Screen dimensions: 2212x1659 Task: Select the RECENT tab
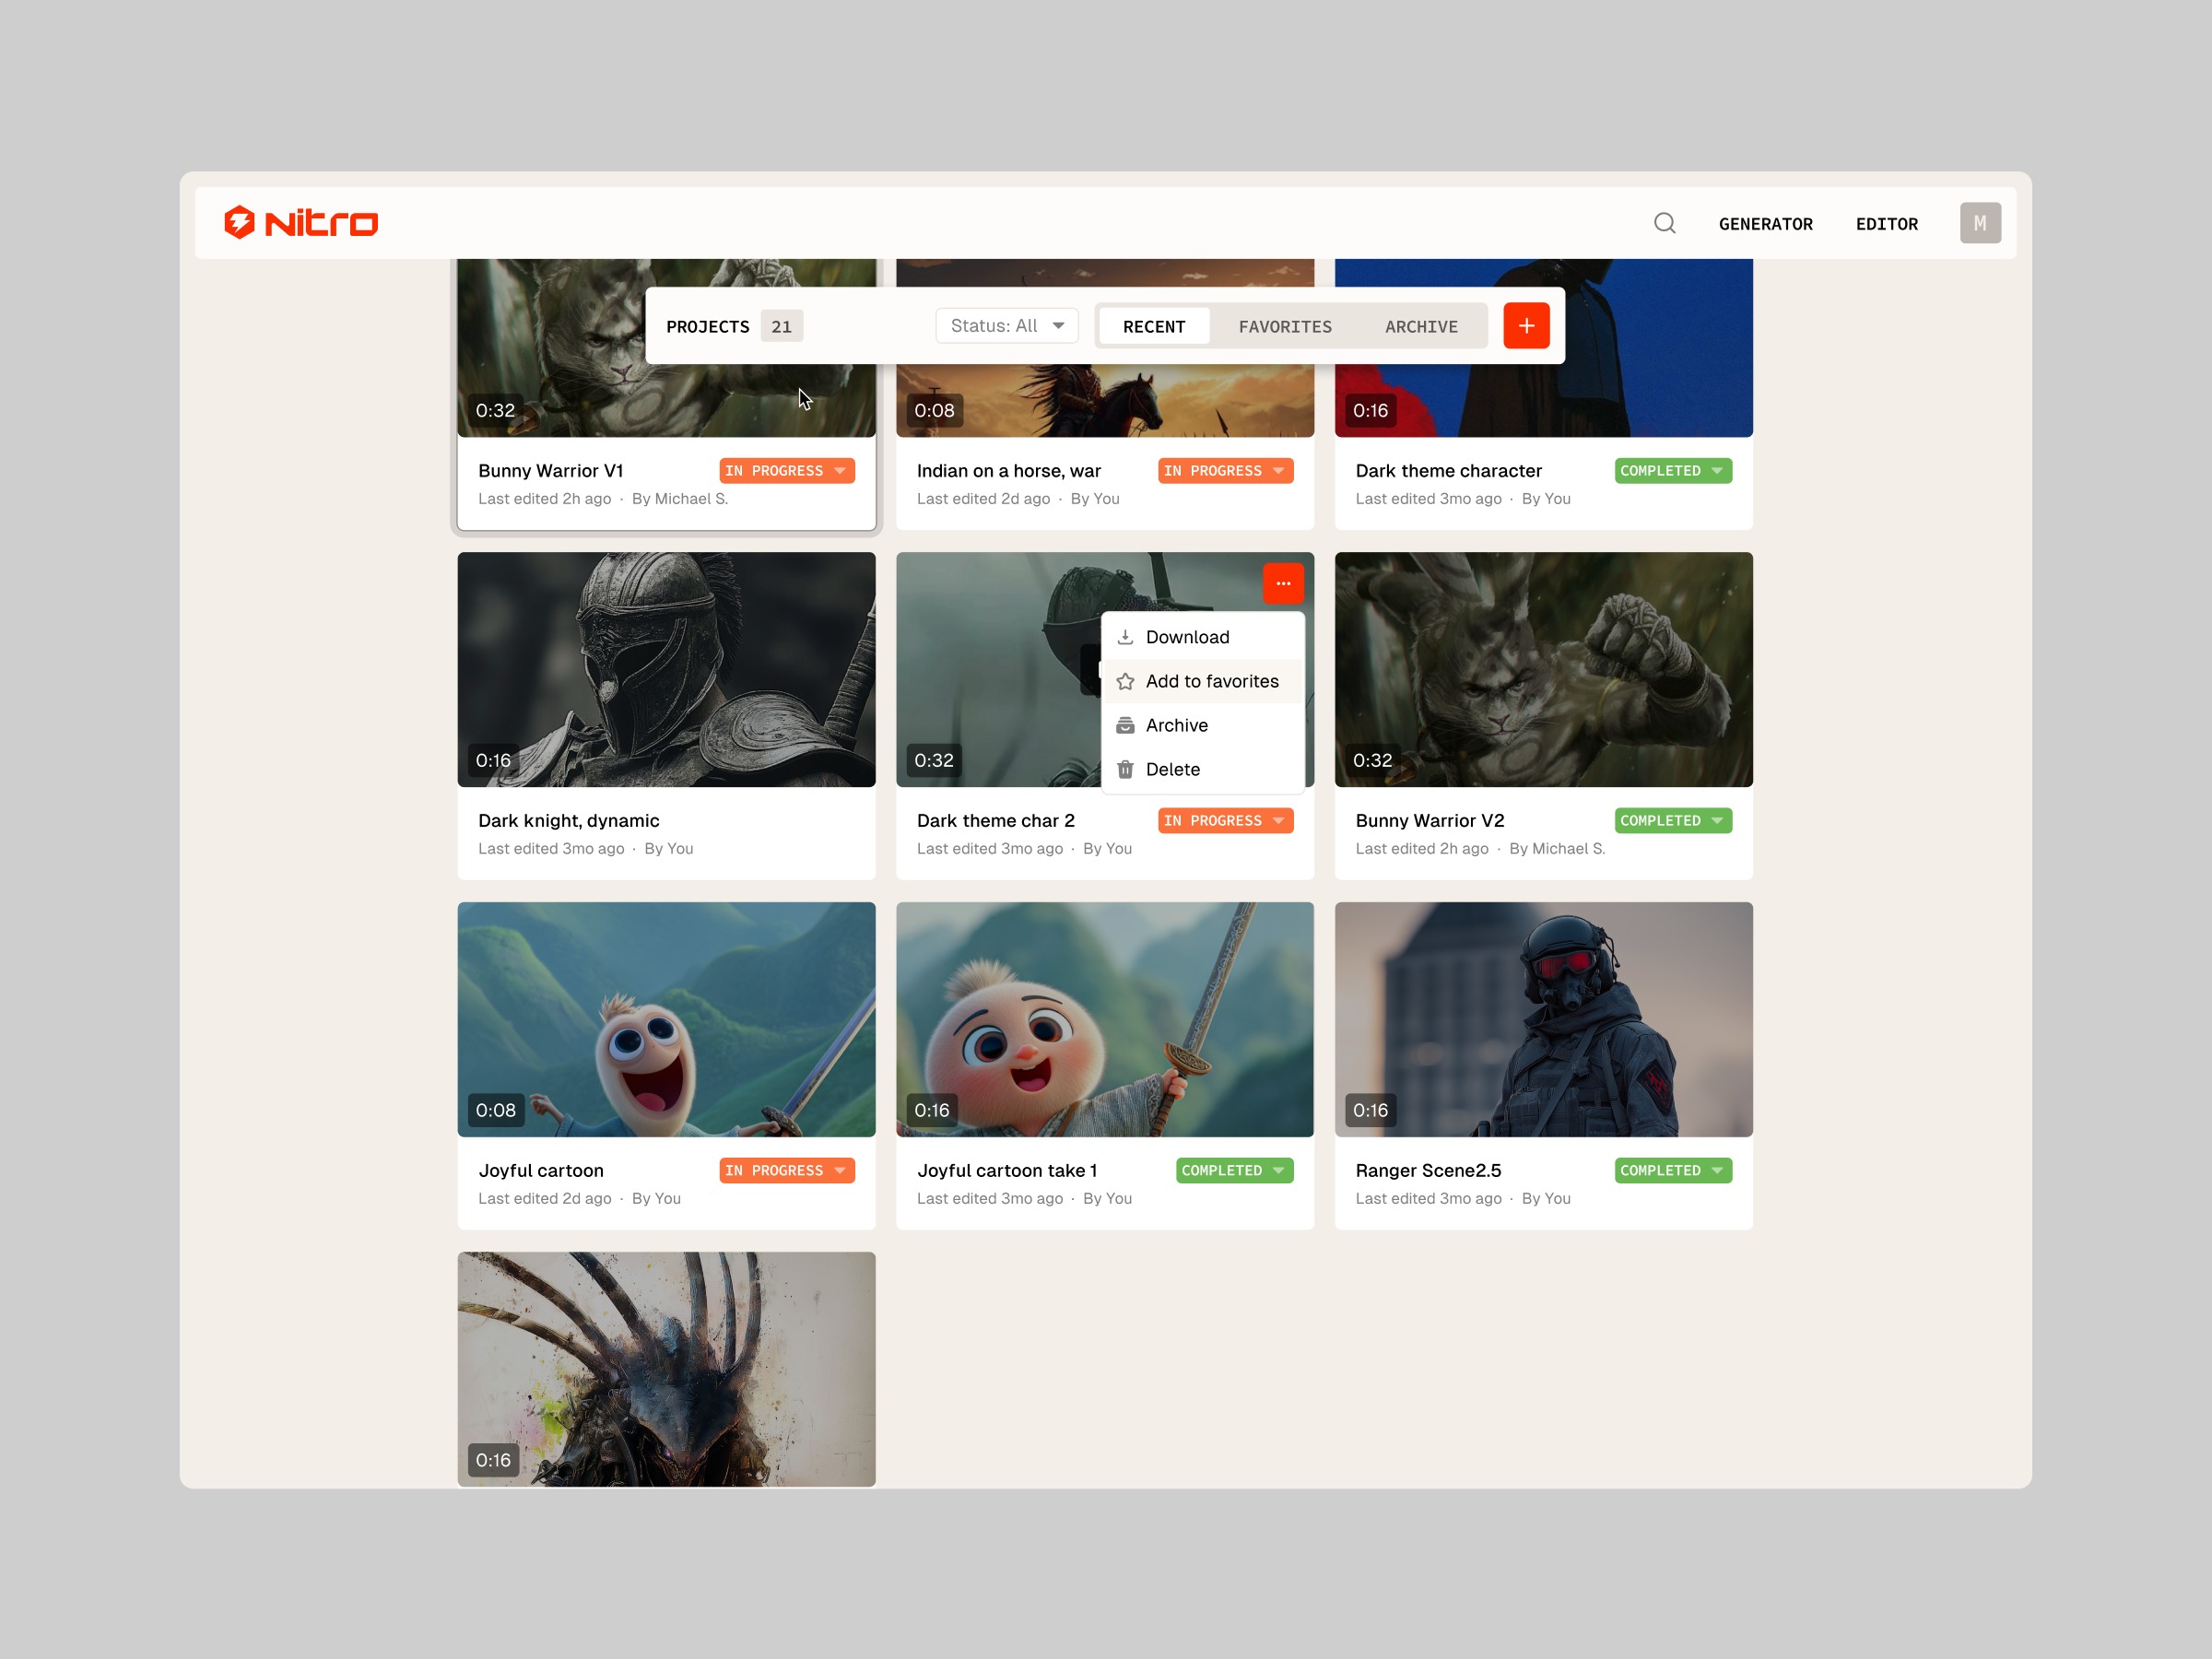coord(1154,326)
